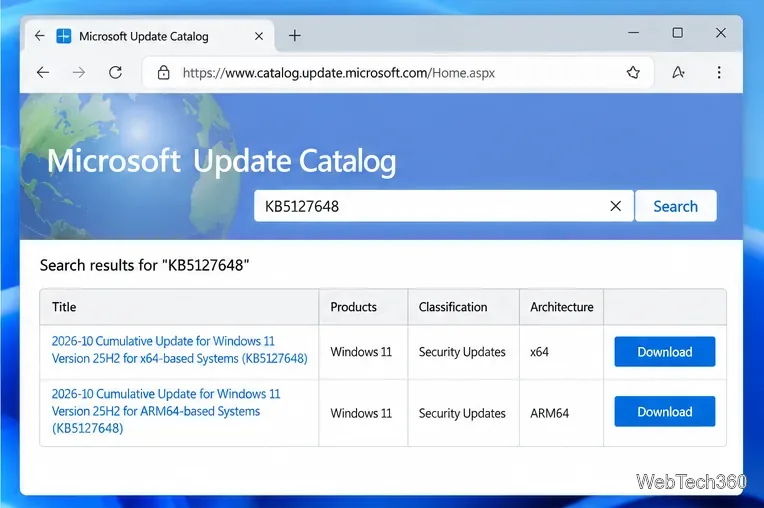Click the 'Search results for "KB5127648"' text
This screenshot has width=764, height=508.
144,265
